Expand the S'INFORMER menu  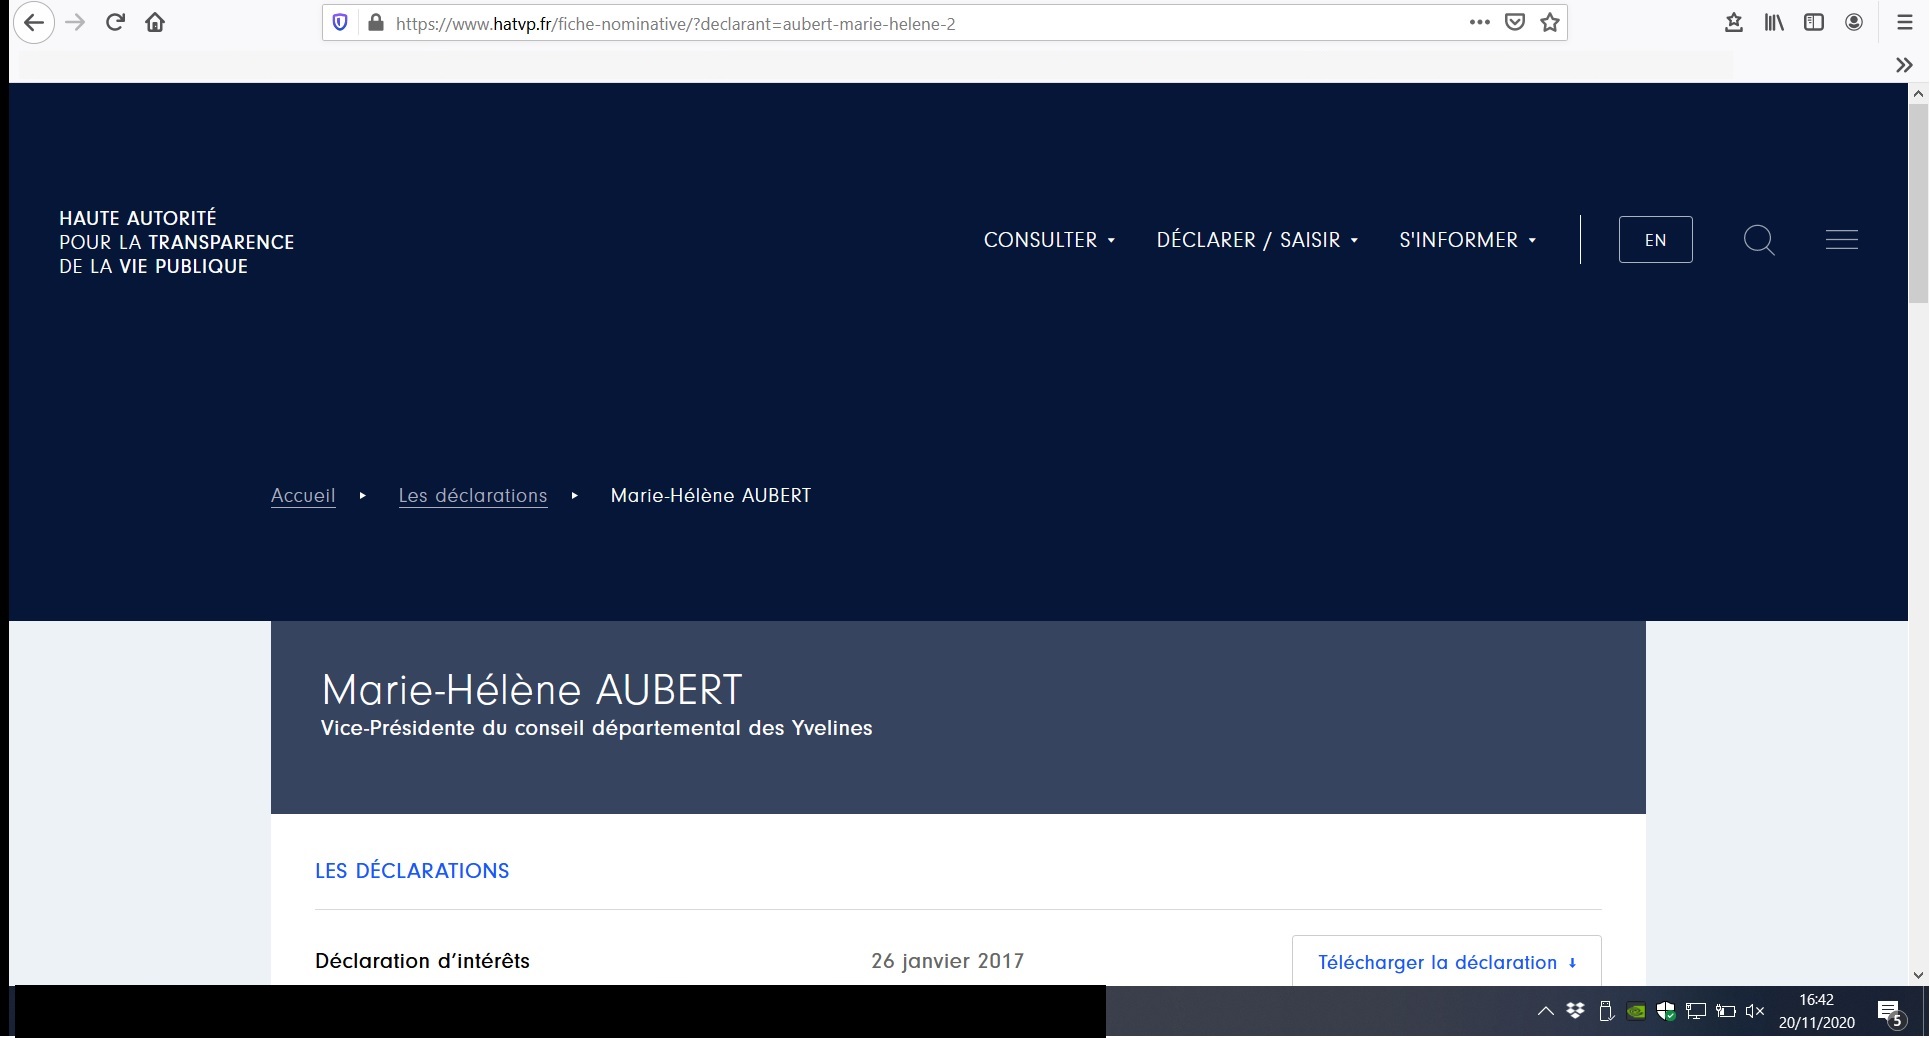click(x=1467, y=240)
